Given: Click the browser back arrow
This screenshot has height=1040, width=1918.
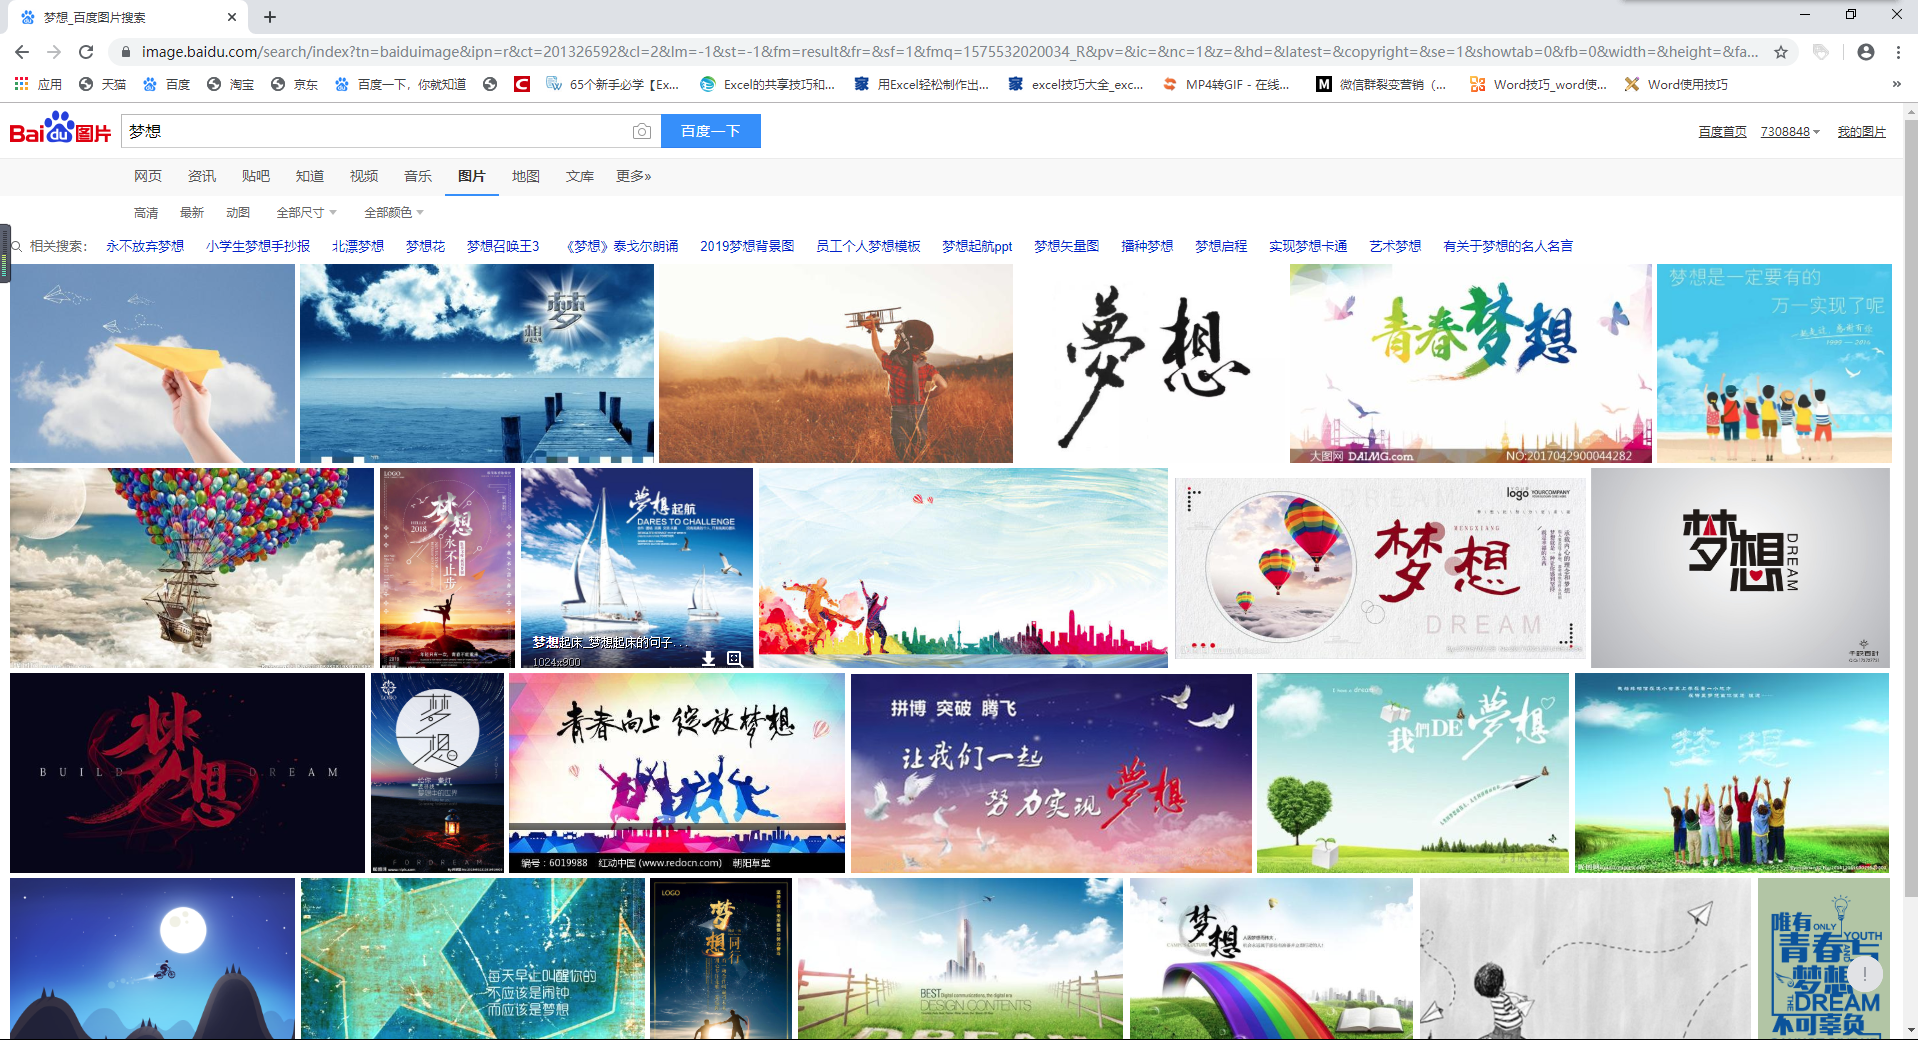Looking at the screenshot, I should click(22, 52).
